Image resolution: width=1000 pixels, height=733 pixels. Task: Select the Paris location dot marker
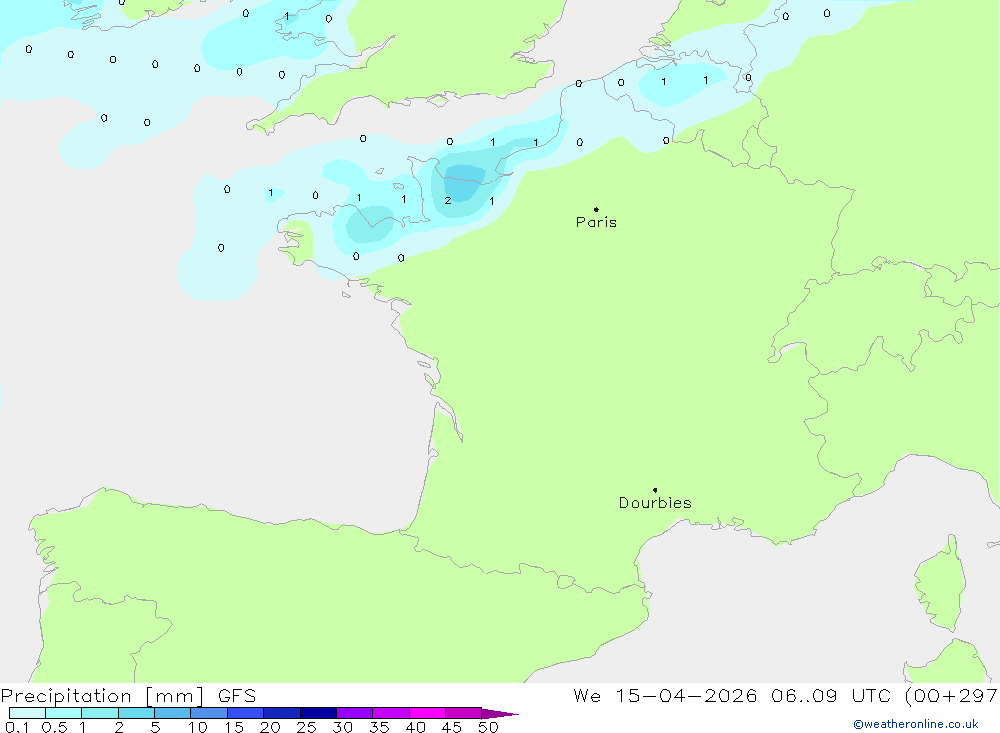tap(596, 209)
